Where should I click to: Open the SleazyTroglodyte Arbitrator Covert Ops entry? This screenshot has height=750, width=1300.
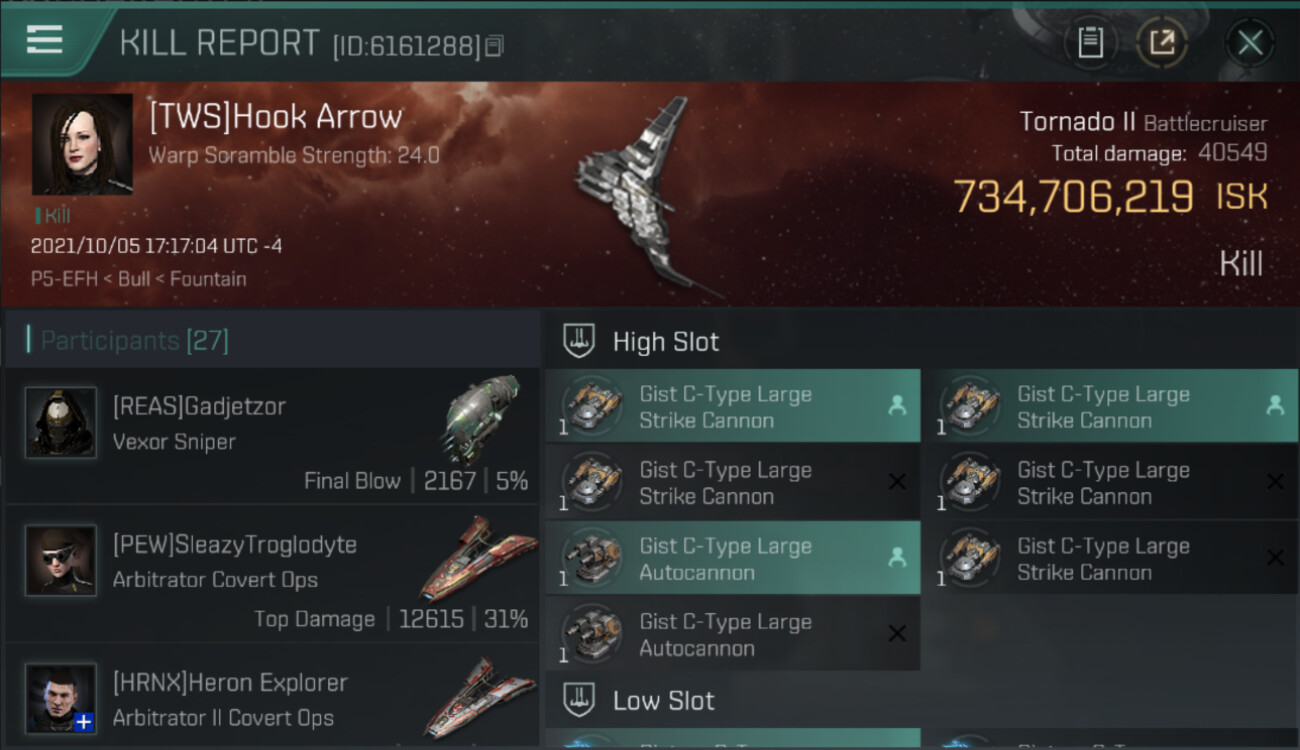coord(270,574)
